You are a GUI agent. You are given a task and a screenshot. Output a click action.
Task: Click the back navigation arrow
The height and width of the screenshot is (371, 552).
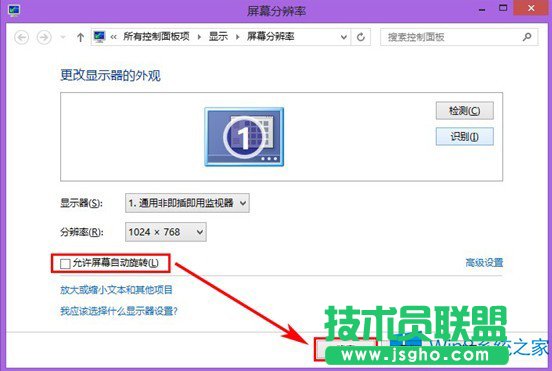pos(21,37)
